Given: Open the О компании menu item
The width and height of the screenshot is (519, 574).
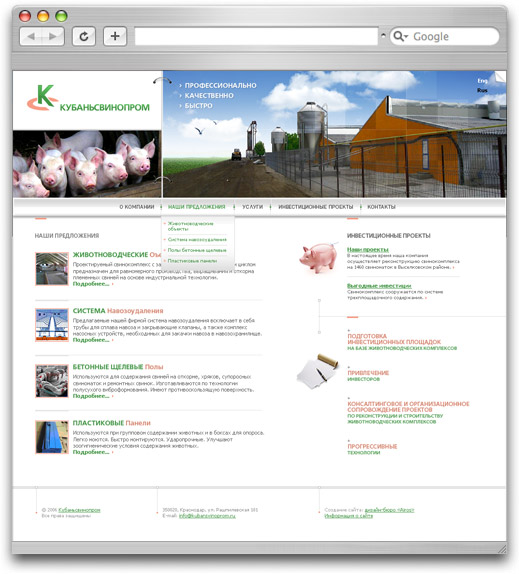Looking at the screenshot, I should click(x=137, y=207).
